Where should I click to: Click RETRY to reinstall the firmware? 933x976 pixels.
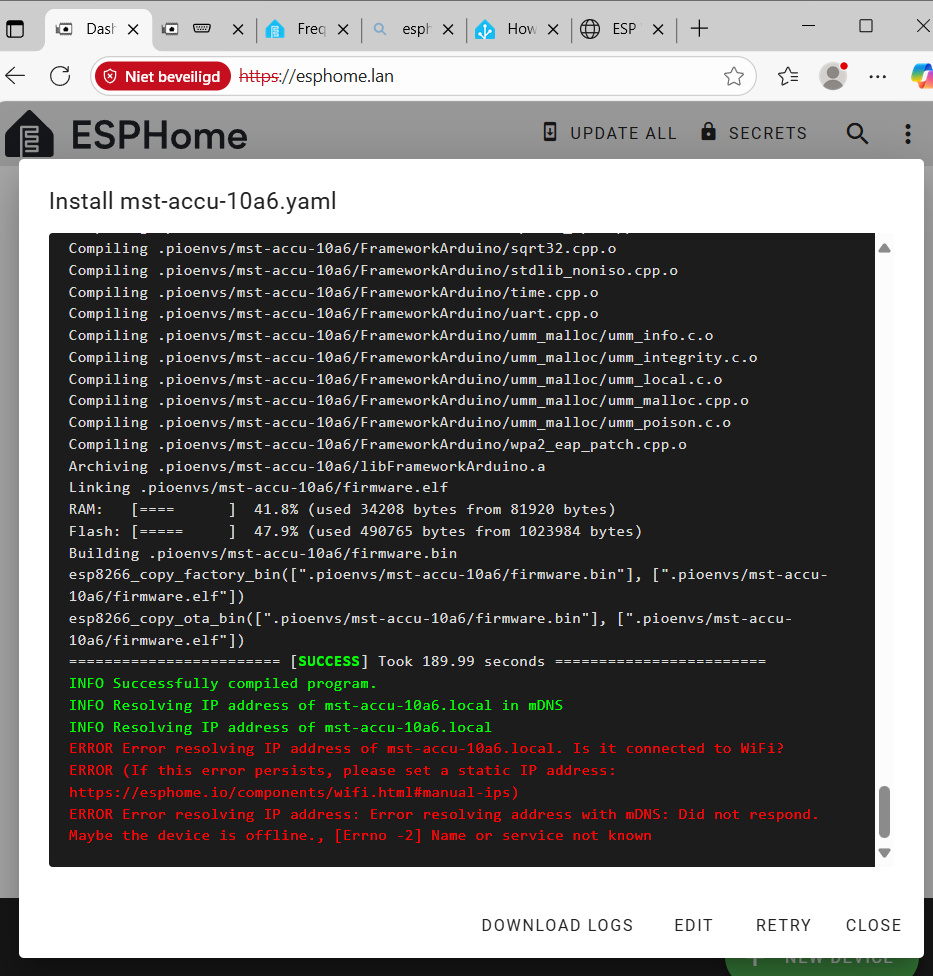[x=783, y=925]
